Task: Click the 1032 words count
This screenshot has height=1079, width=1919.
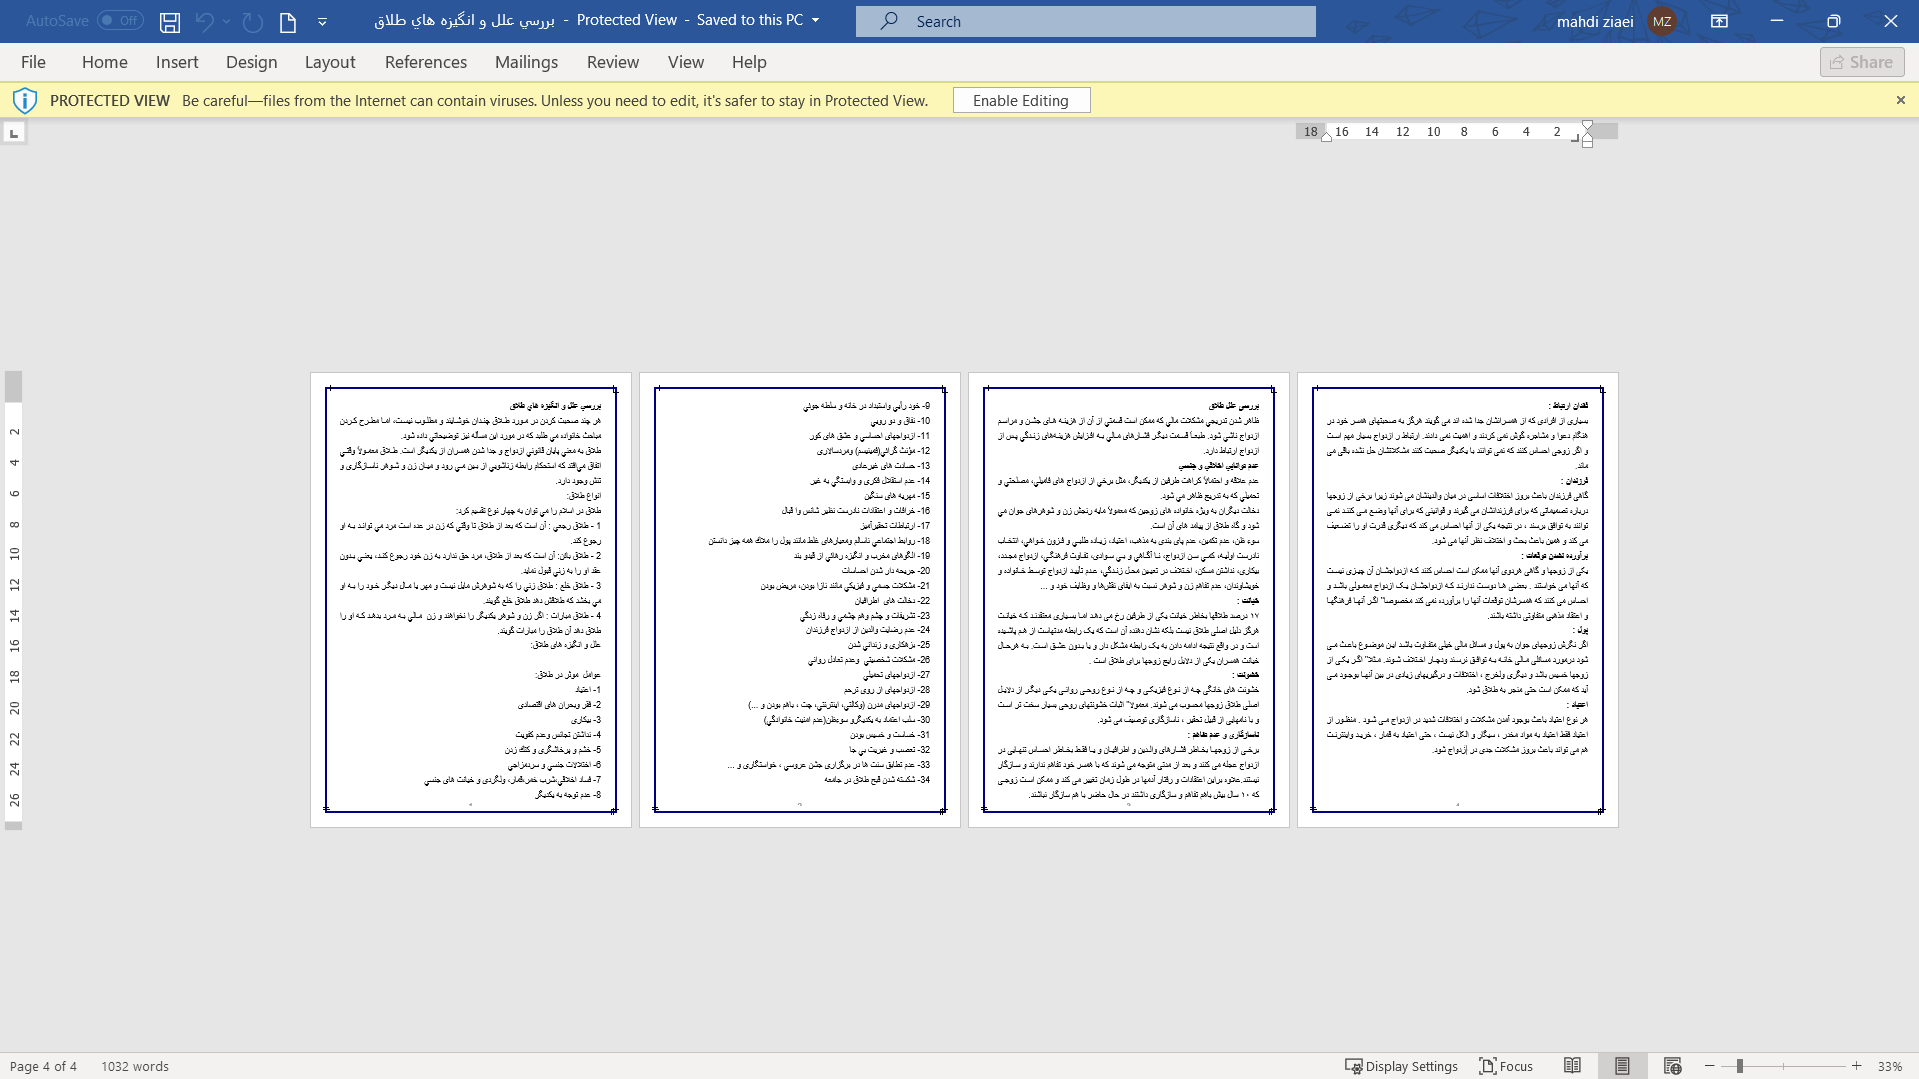Action: tap(135, 1066)
